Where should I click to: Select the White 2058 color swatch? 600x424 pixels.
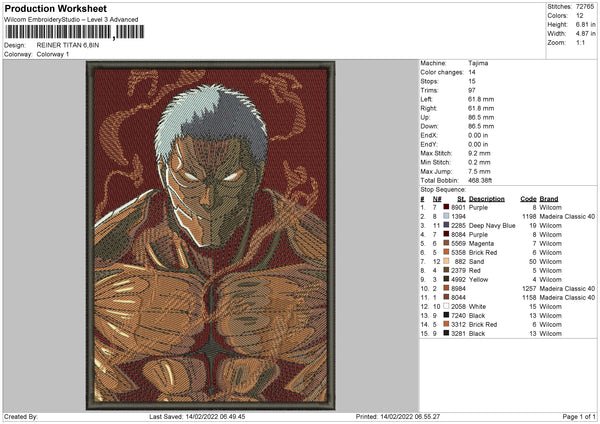point(446,306)
